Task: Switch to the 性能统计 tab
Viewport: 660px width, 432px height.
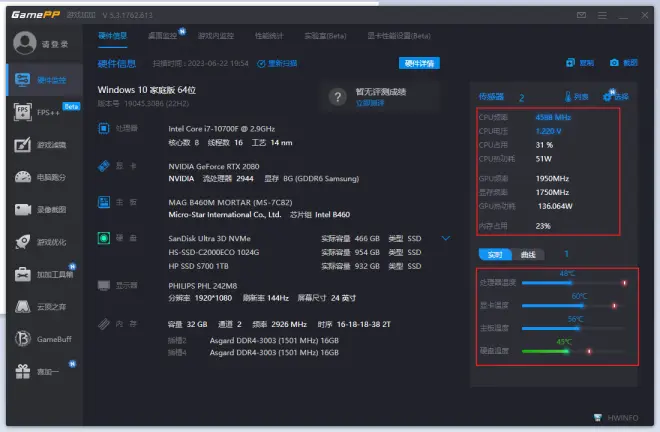Action: coord(269,36)
